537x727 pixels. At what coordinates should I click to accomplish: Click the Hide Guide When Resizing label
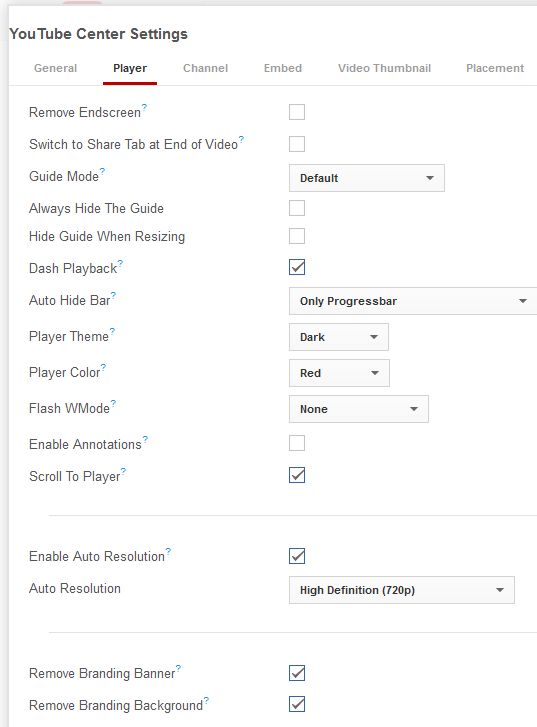coord(107,236)
